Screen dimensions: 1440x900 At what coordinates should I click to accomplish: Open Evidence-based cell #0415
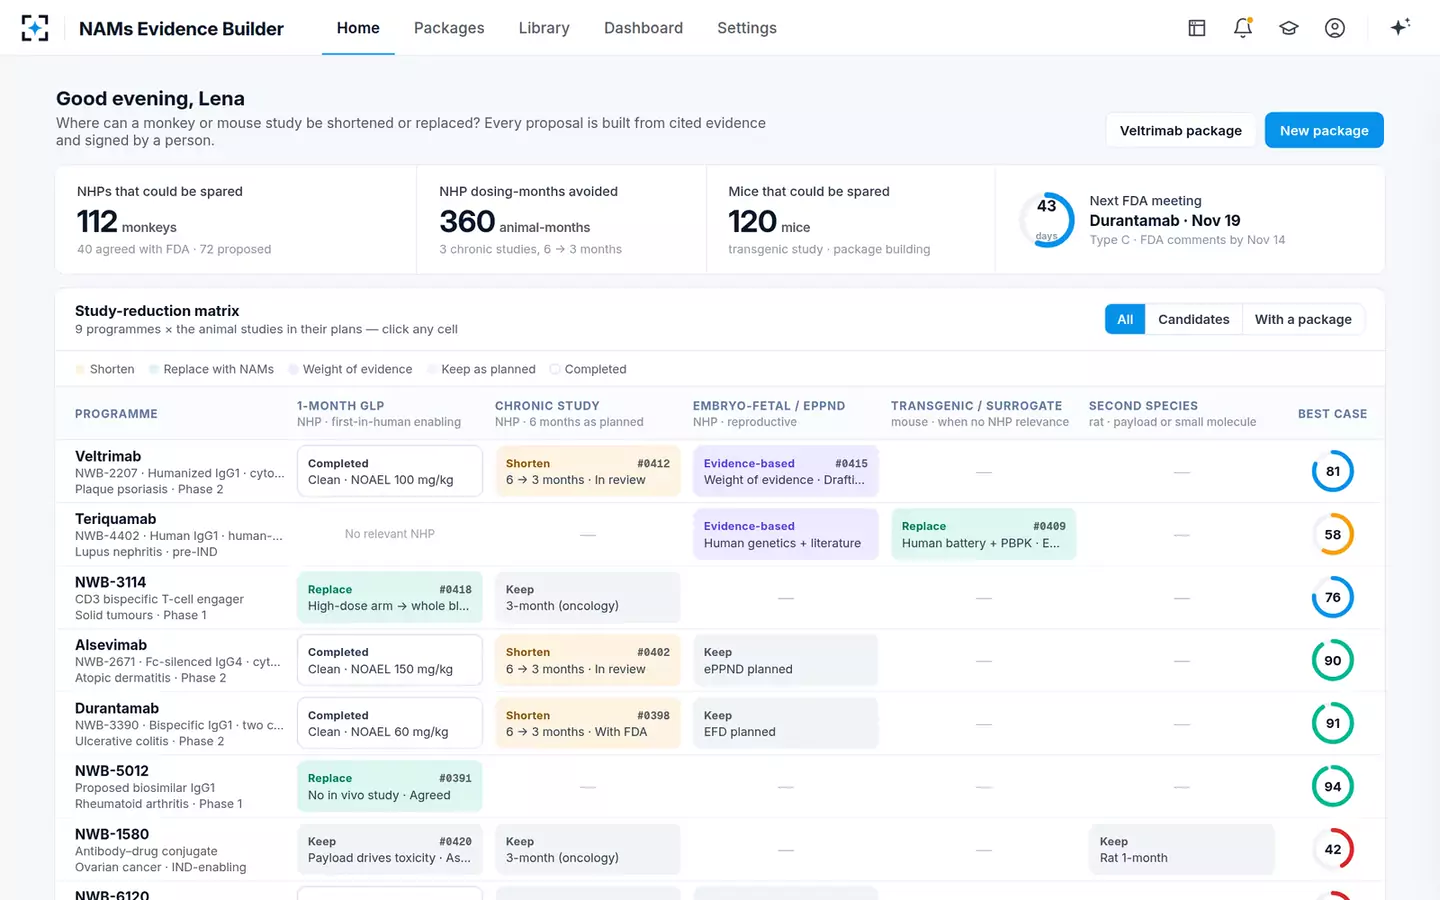[786, 471]
